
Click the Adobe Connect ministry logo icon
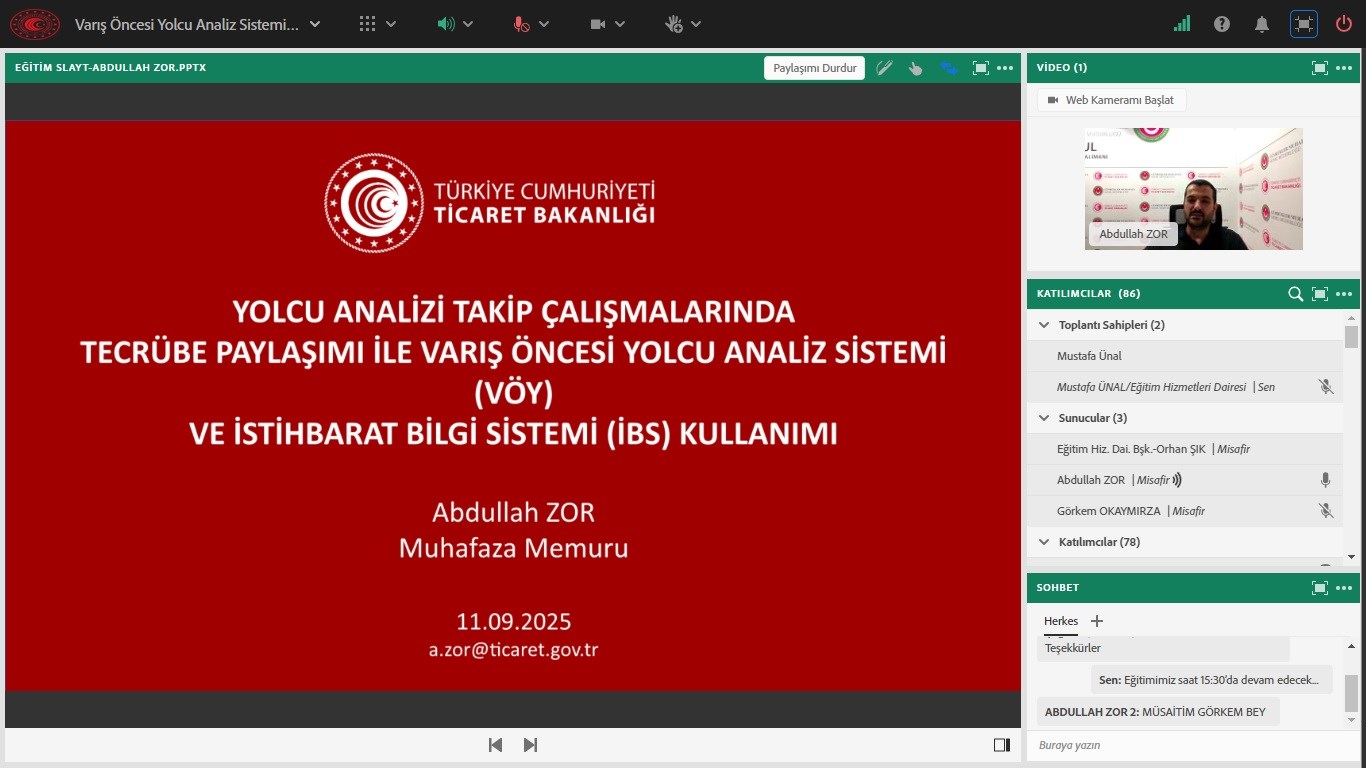click(35, 24)
